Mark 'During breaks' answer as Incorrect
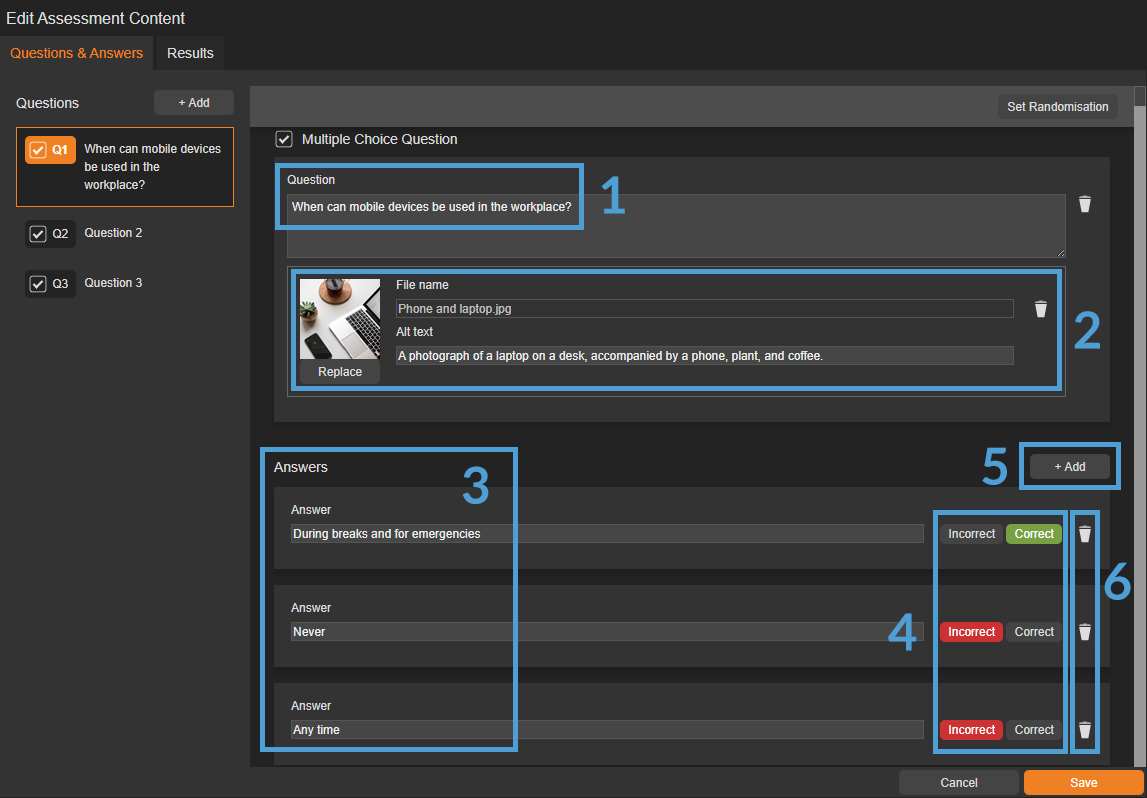This screenshot has height=798, width=1147. 971,534
